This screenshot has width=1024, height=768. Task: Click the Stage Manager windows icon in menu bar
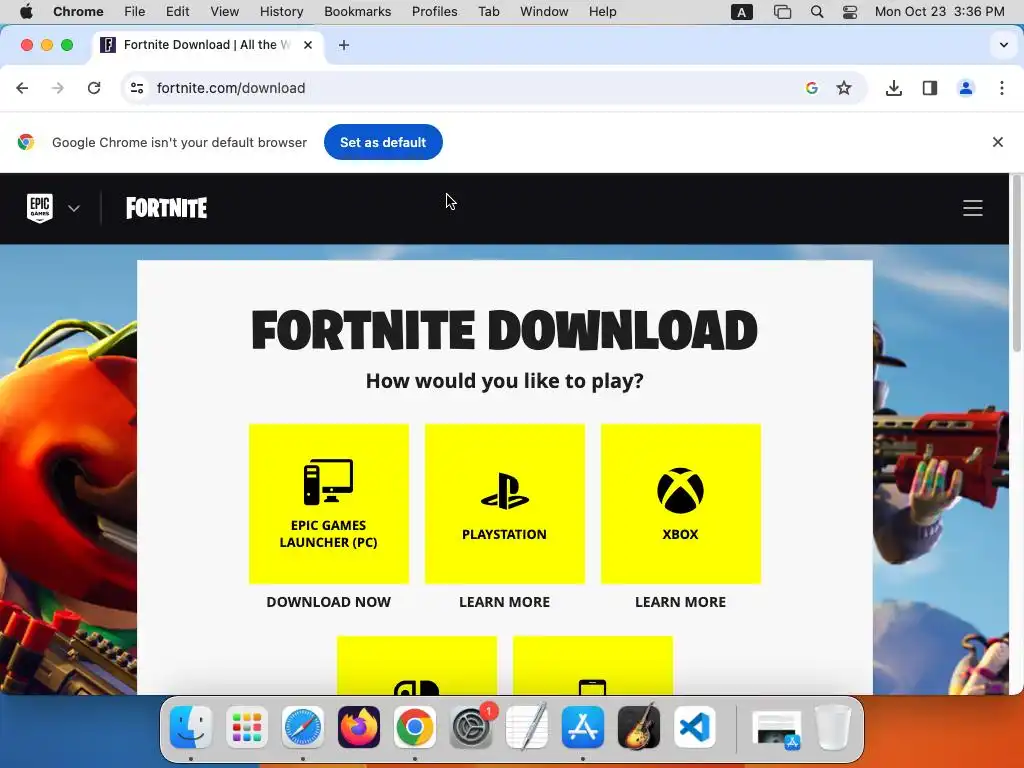coord(782,12)
